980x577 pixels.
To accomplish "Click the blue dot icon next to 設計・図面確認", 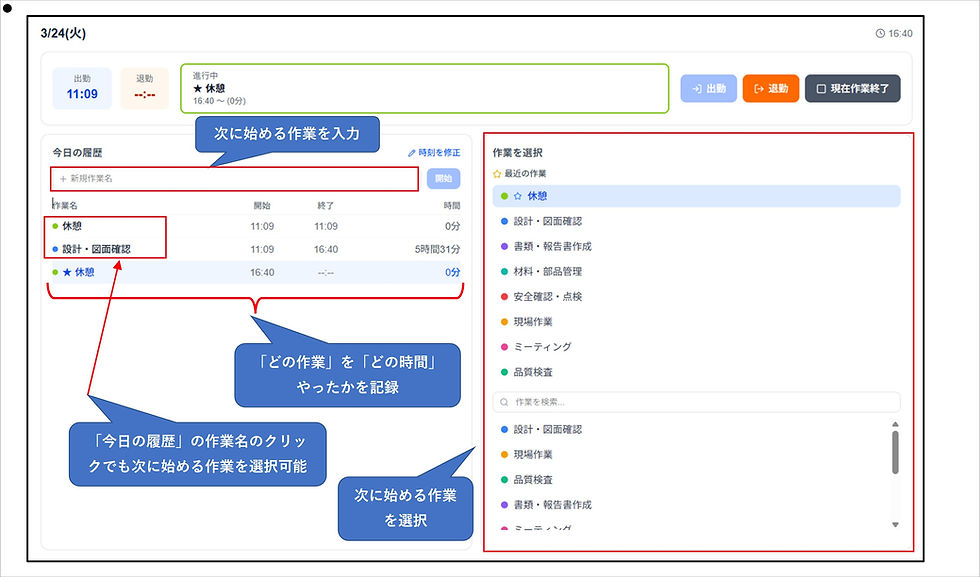I will 503,221.
